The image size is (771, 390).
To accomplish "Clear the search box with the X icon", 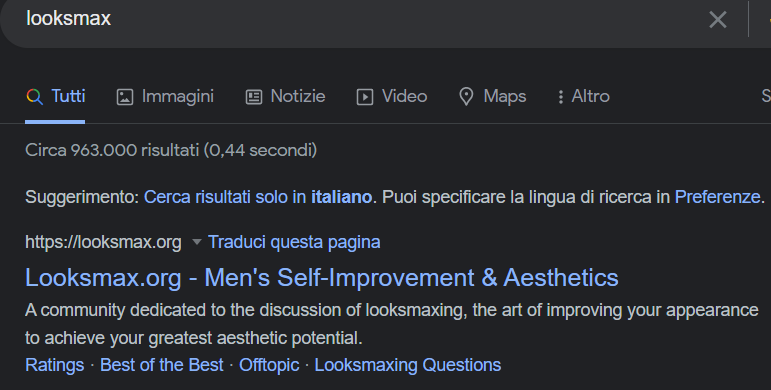I will pyautogui.click(x=717, y=20).
